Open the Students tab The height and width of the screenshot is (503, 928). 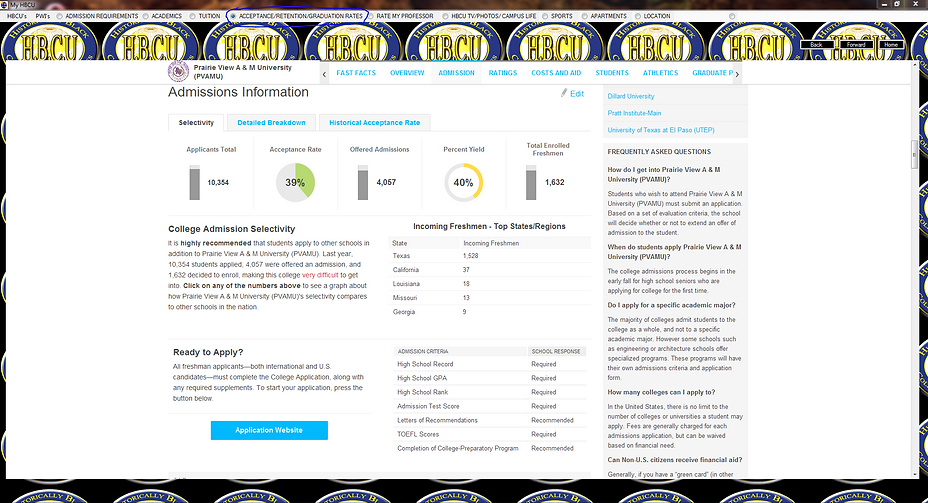[612, 73]
